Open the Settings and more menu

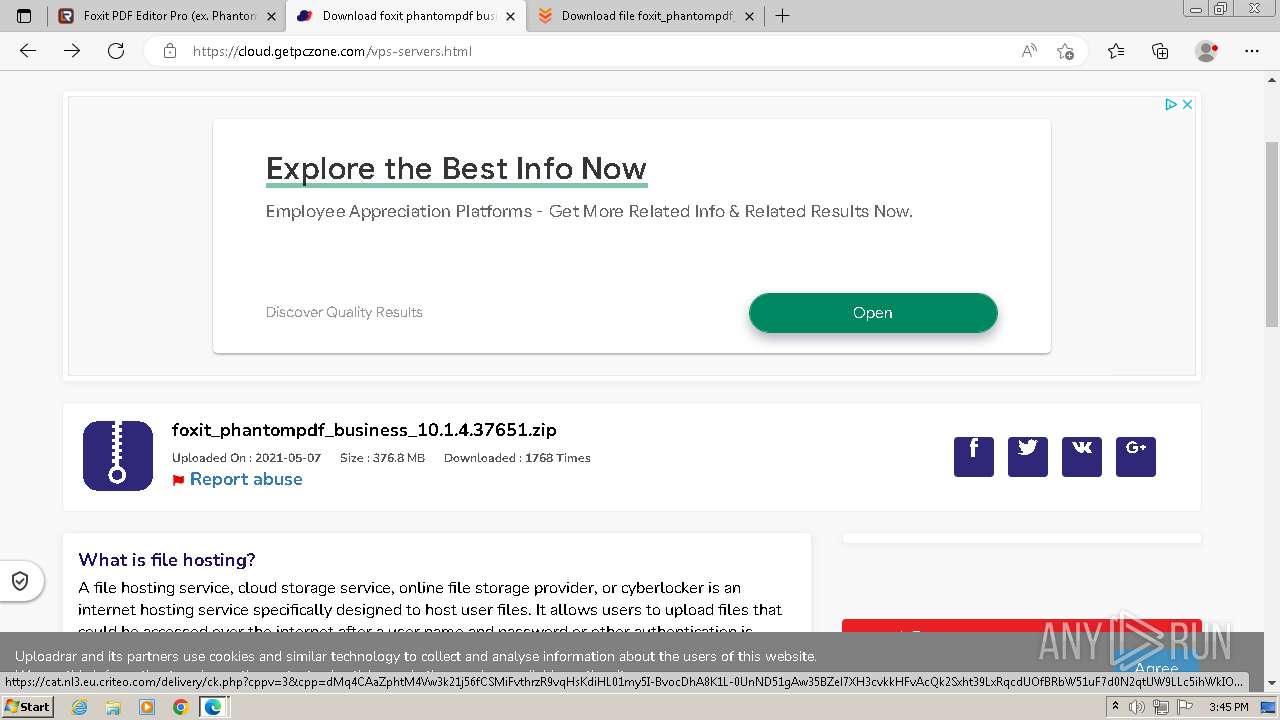click(x=1252, y=51)
